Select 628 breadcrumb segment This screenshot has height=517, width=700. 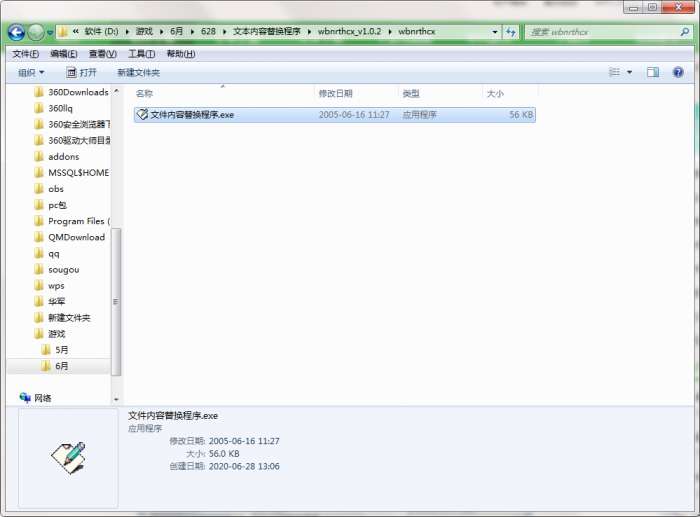coord(208,32)
